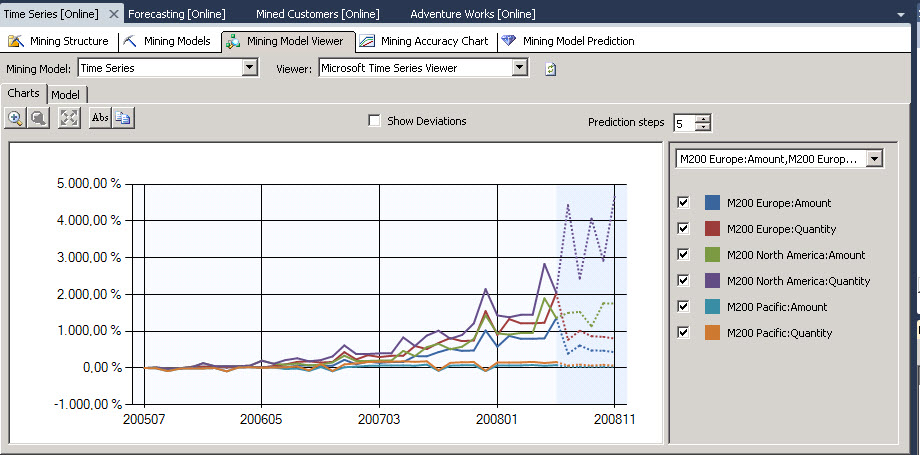Screen dimensions: 920x455
Task: Open the Mining Accuracy Chart tab
Action: point(425,42)
